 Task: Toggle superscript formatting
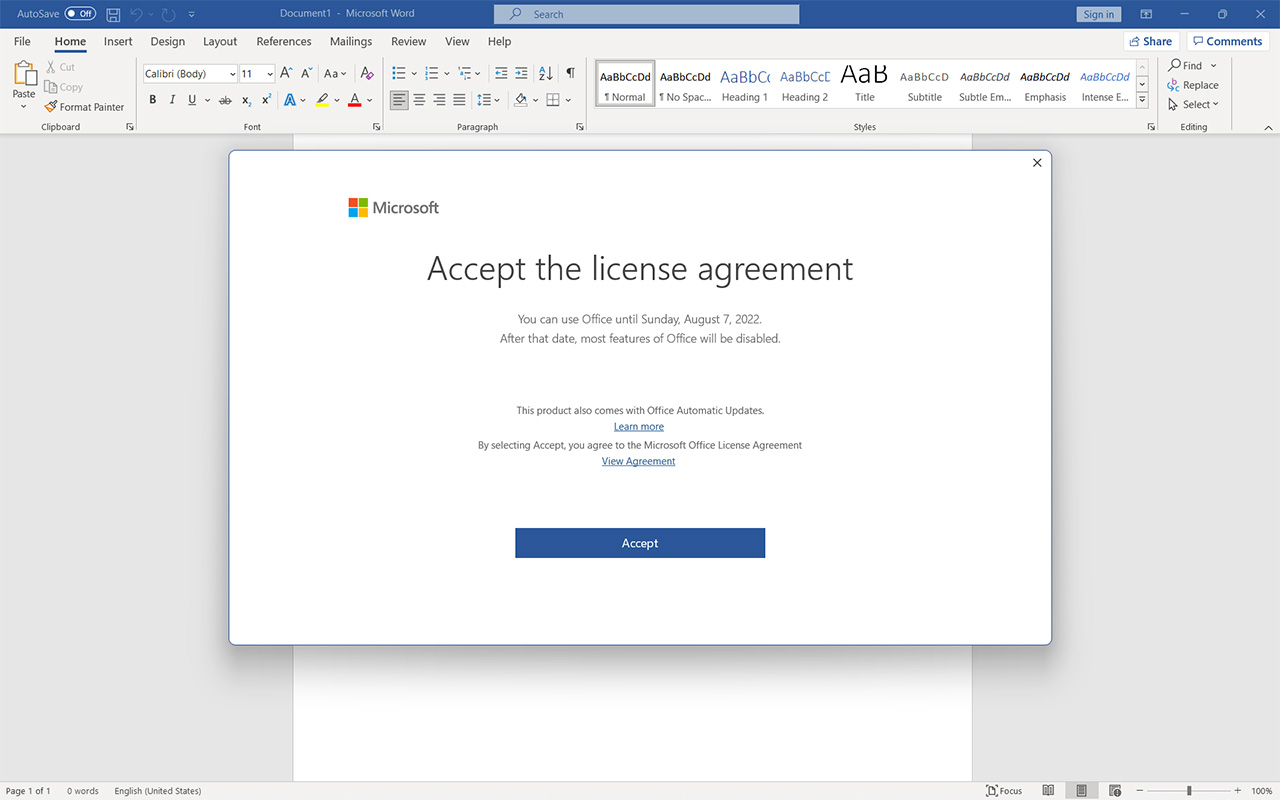coord(266,100)
